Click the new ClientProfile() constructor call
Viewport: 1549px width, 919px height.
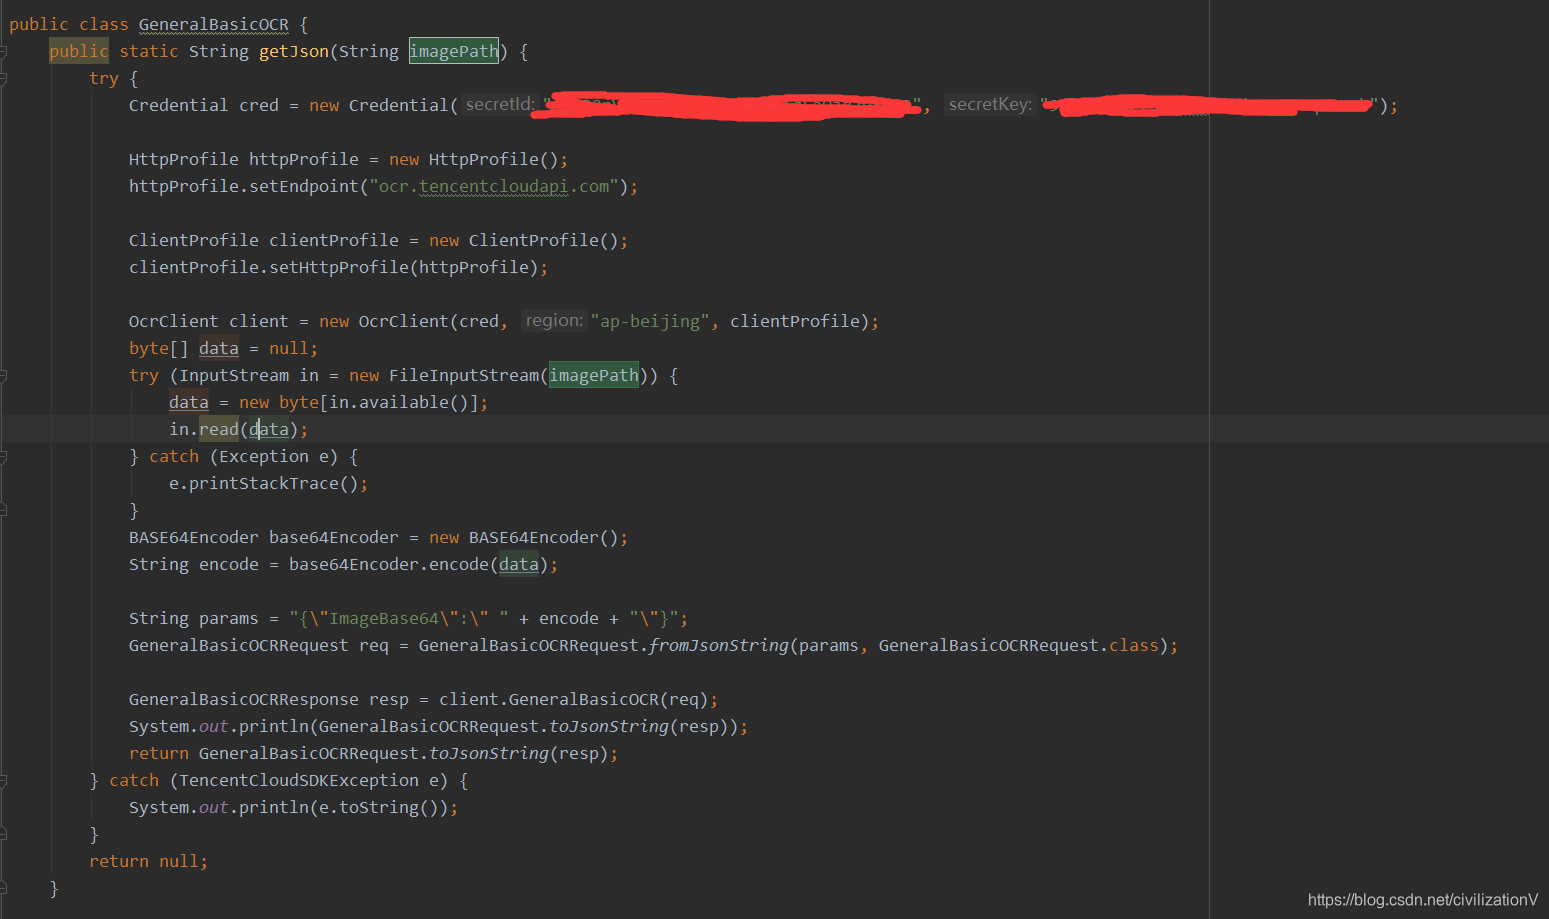(x=524, y=241)
